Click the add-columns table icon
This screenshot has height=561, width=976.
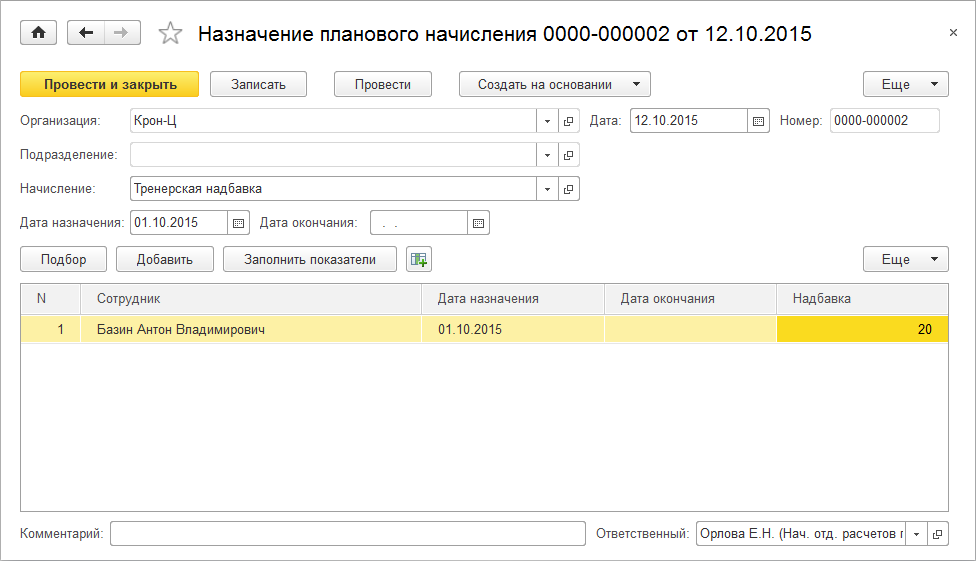click(x=419, y=259)
